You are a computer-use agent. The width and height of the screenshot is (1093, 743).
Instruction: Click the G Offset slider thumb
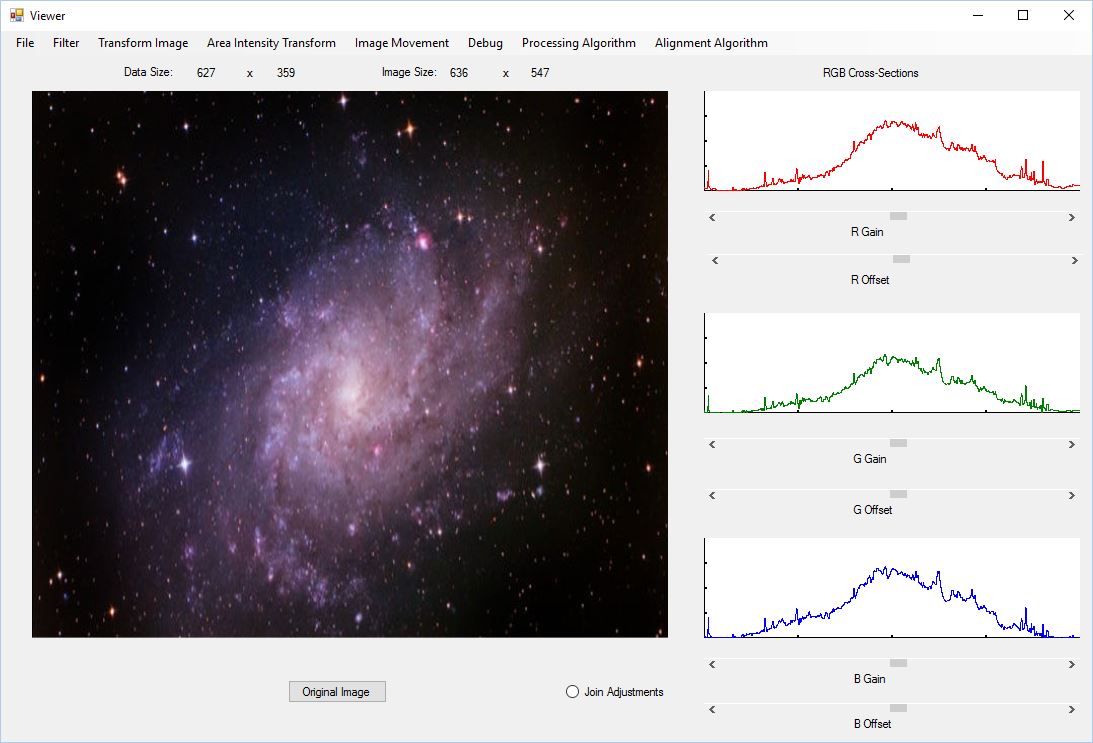[899, 495]
